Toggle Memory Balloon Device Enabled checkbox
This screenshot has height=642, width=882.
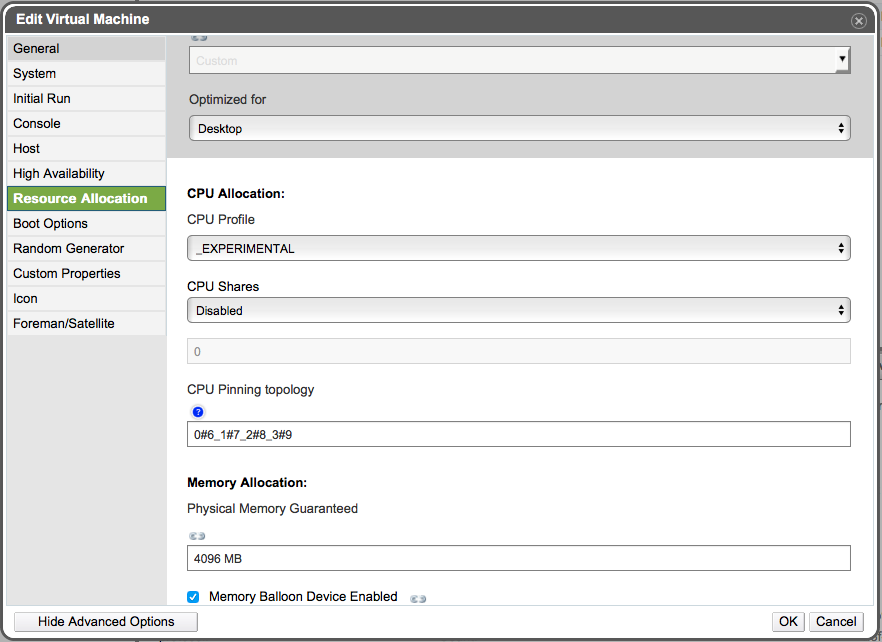(193, 597)
